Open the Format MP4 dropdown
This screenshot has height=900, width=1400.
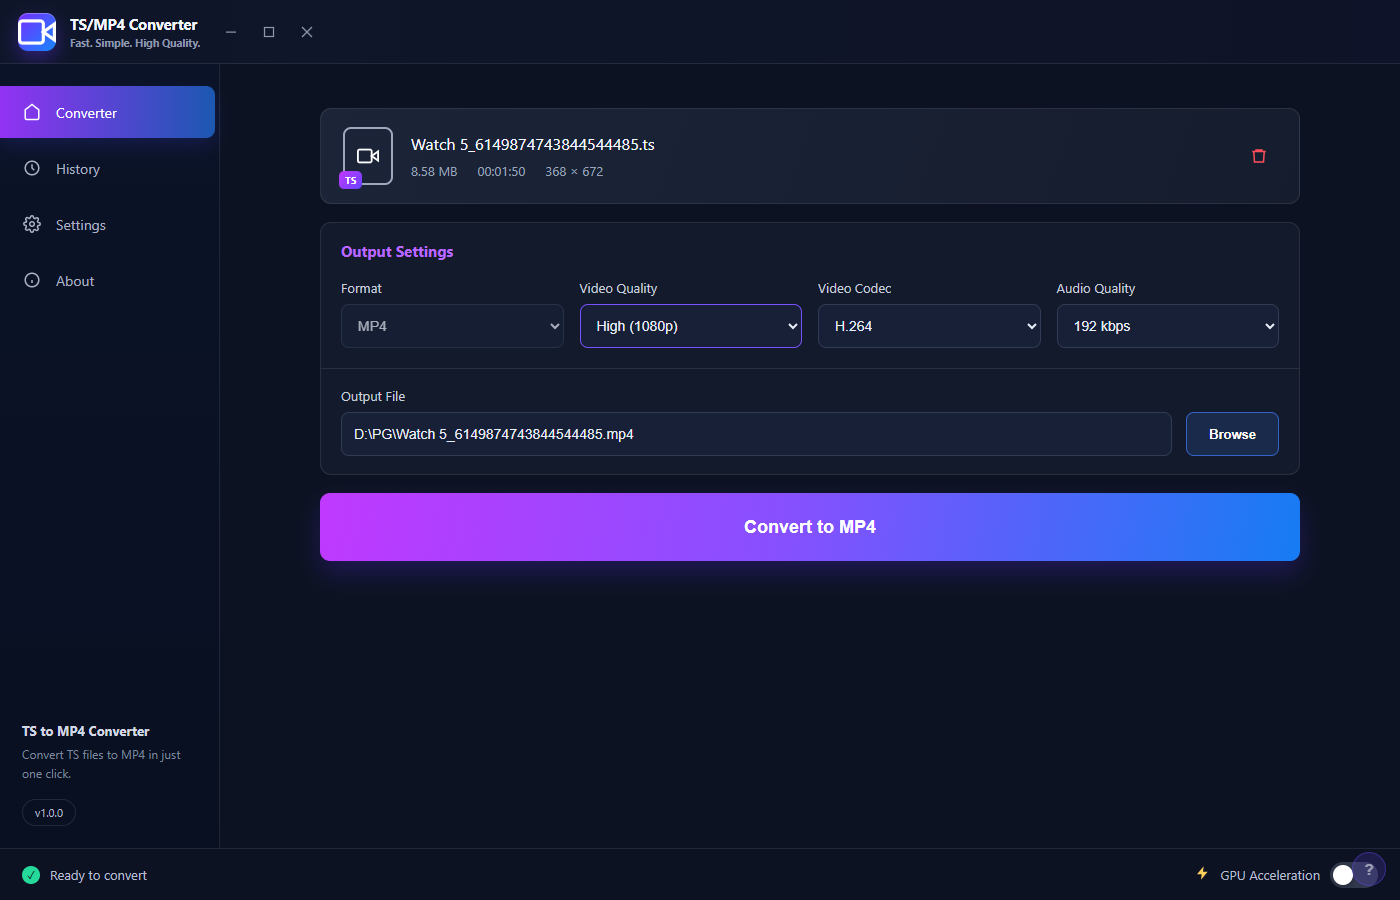pos(452,326)
